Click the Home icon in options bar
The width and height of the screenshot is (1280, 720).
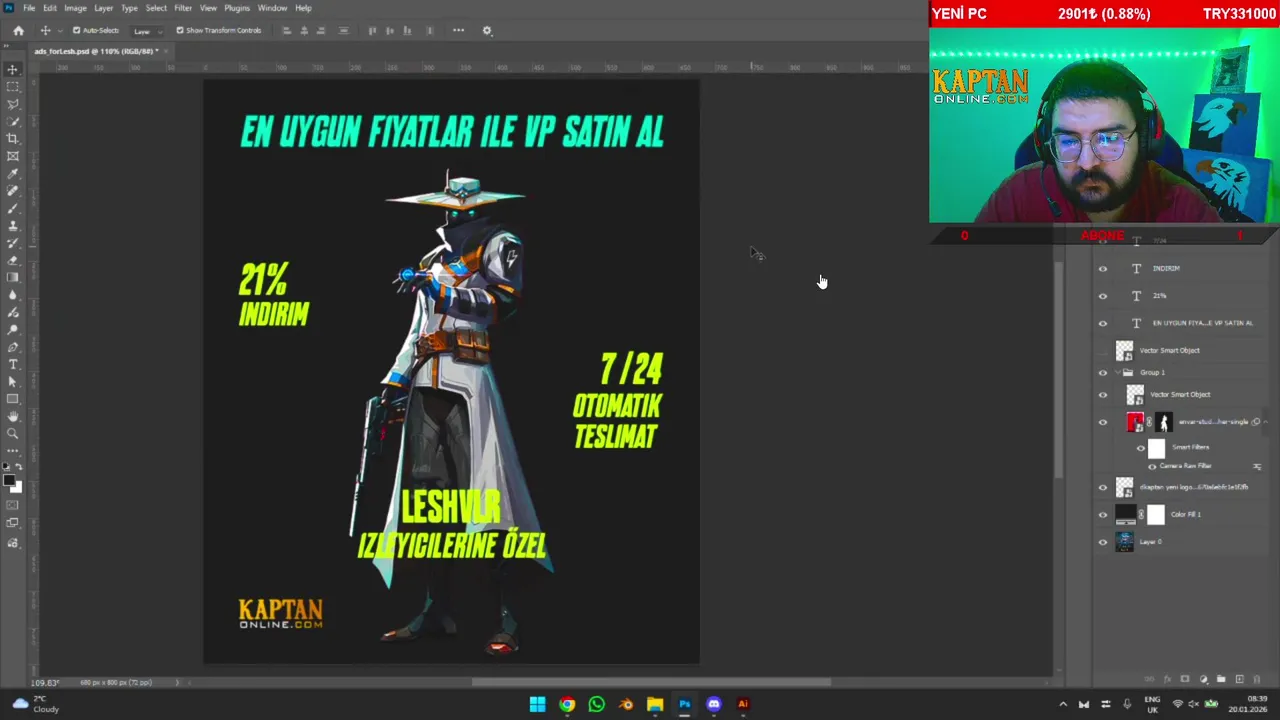click(18, 30)
